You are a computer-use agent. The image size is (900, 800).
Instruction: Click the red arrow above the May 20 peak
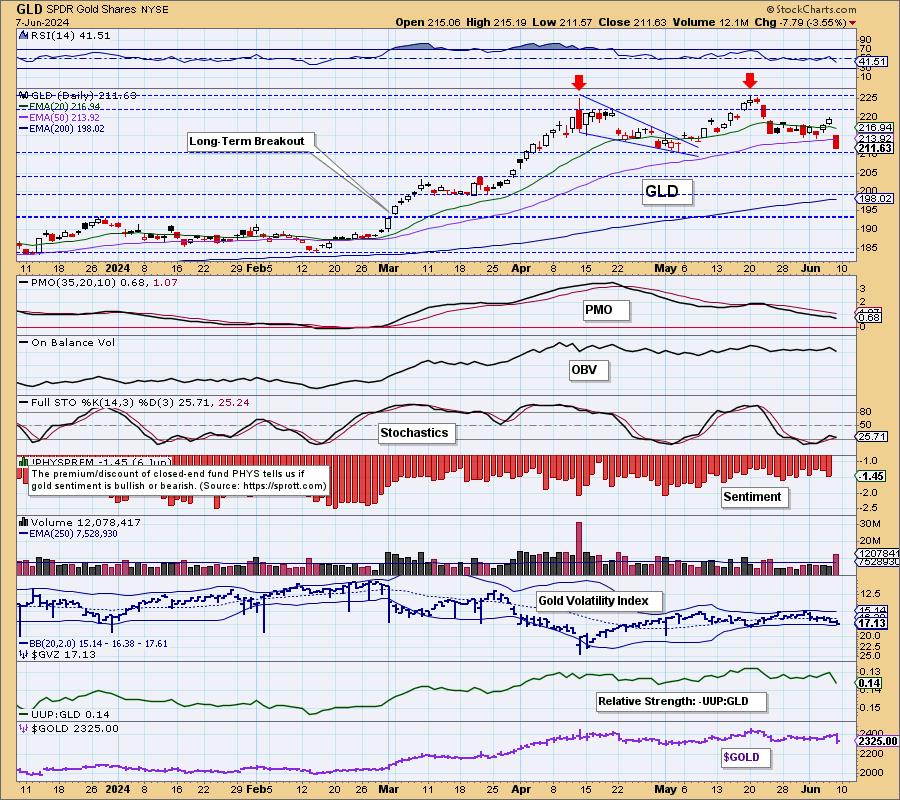click(750, 80)
